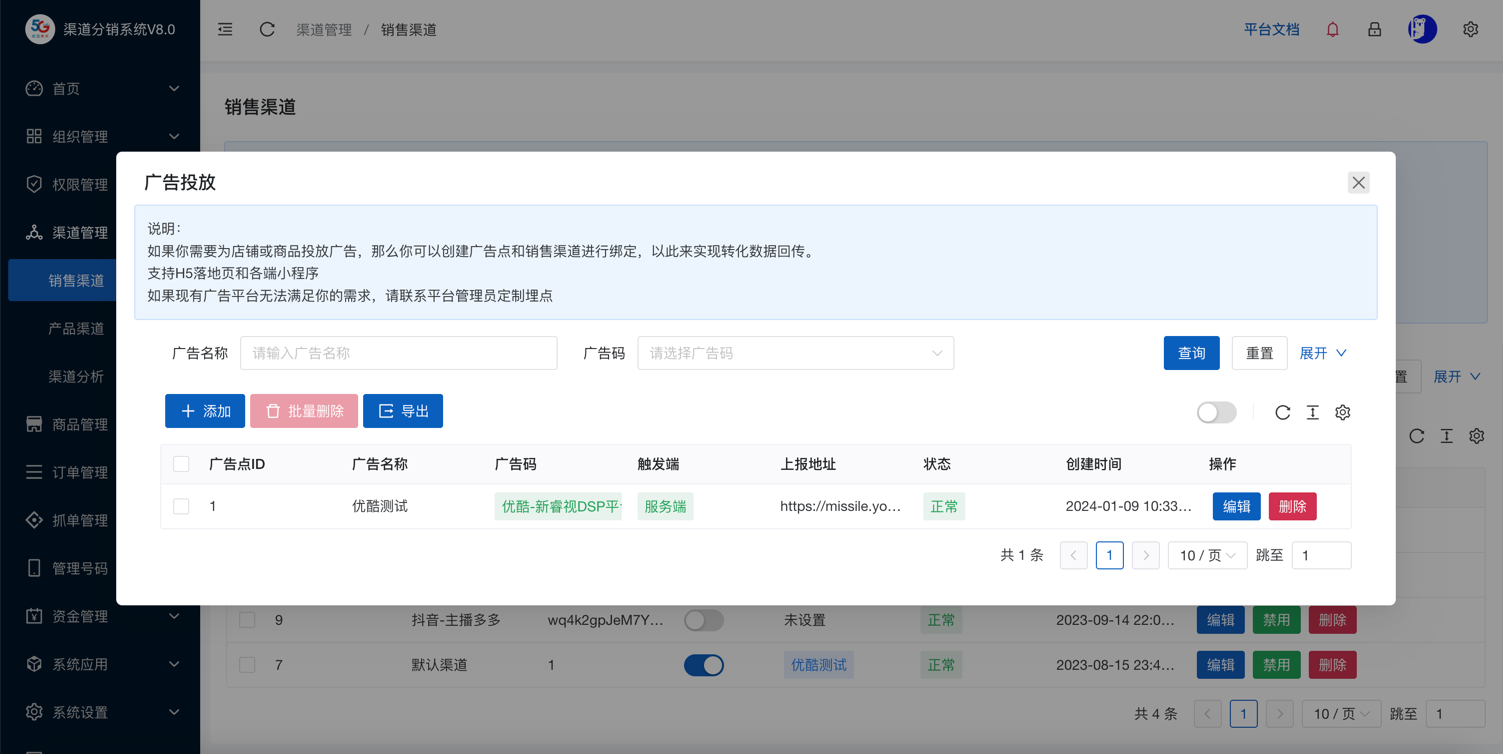Open the 10 / 页 page size dropdown
The image size is (1503, 754).
pyautogui.click(x=1207, y=555)
